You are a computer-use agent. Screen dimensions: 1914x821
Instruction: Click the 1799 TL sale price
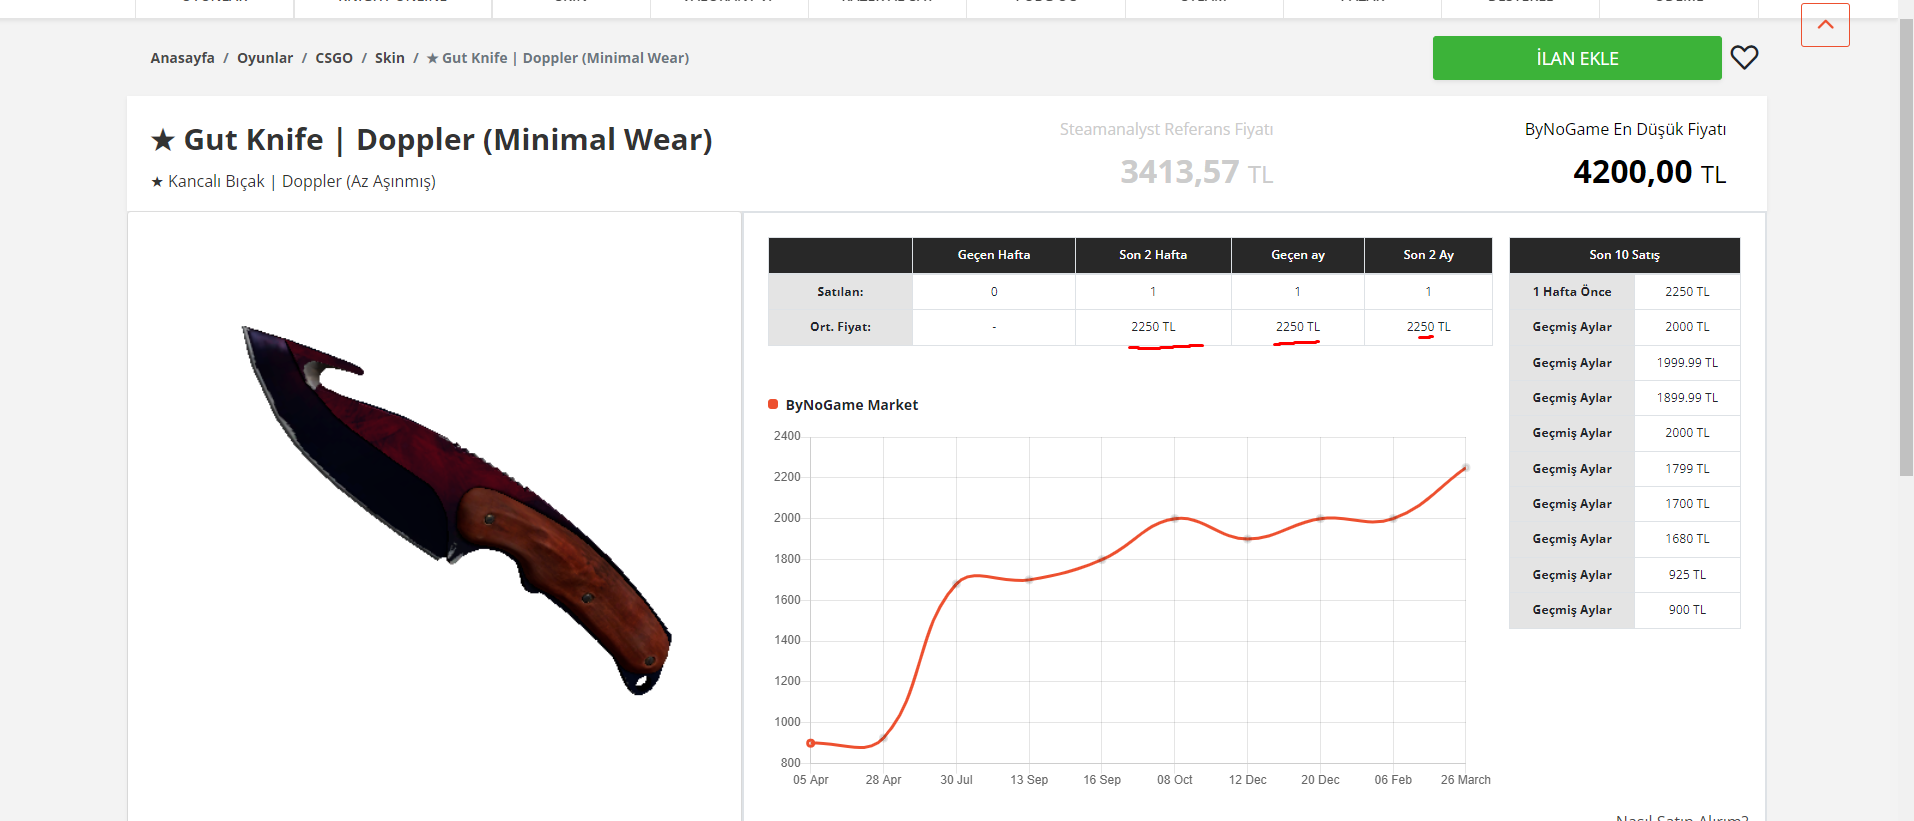[1687, 469]
